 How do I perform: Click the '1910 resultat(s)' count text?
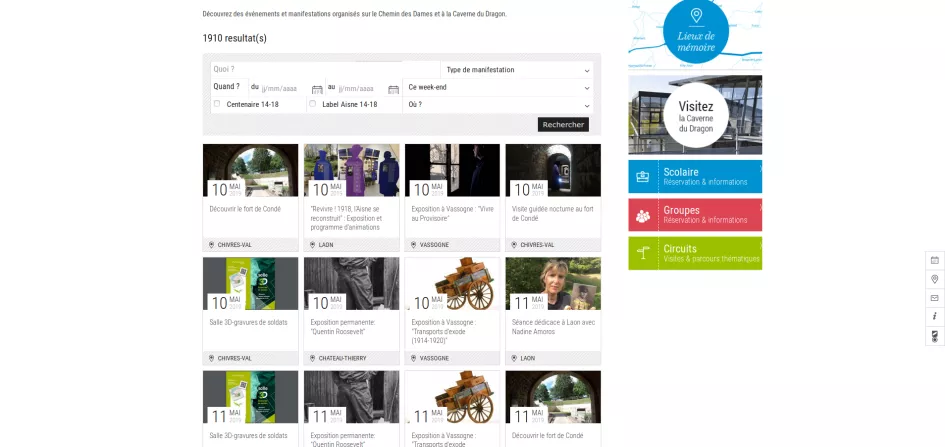coord(234,39)
